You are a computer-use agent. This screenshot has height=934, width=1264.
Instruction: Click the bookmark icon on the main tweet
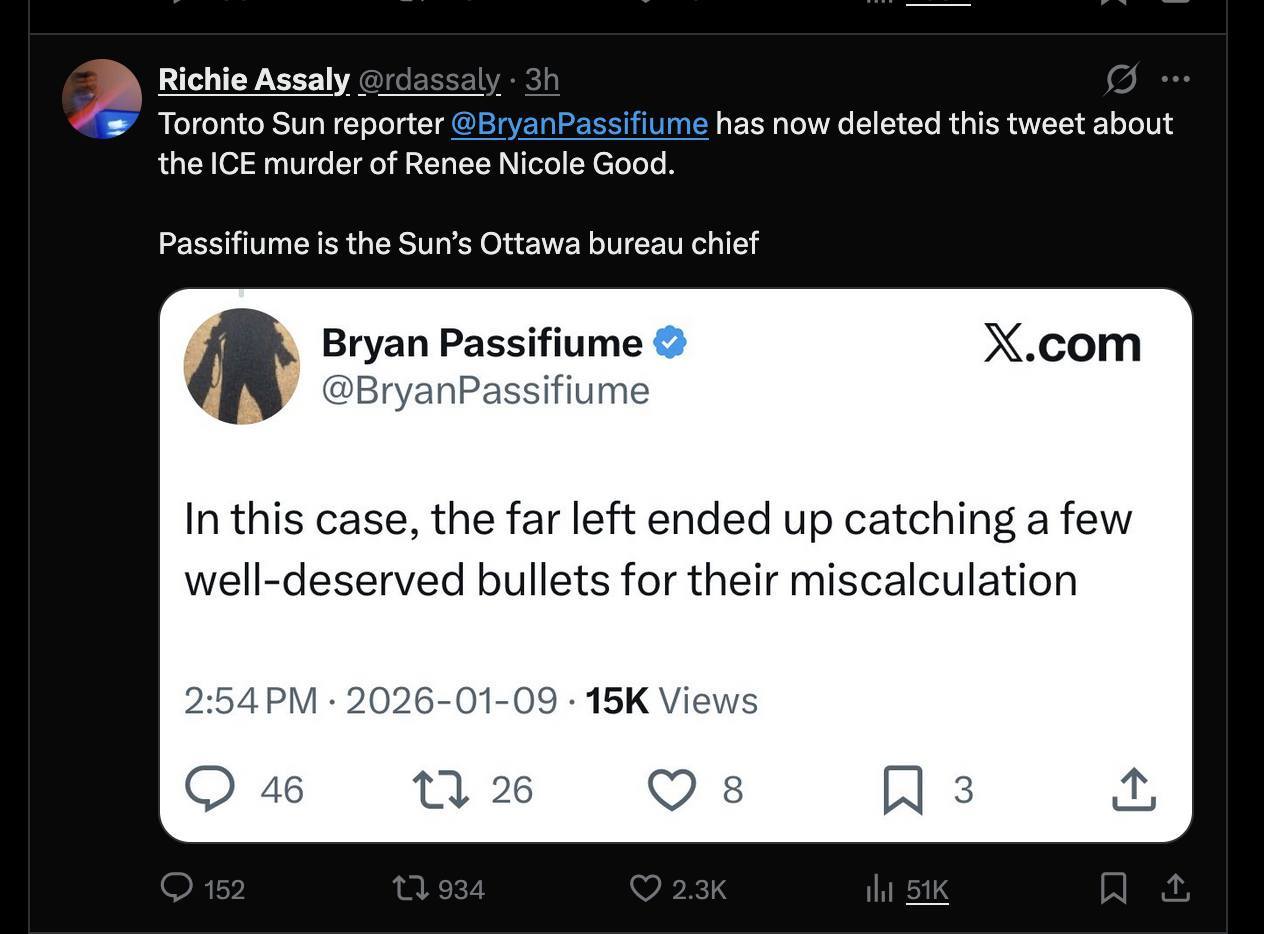tap(1113, 888)
